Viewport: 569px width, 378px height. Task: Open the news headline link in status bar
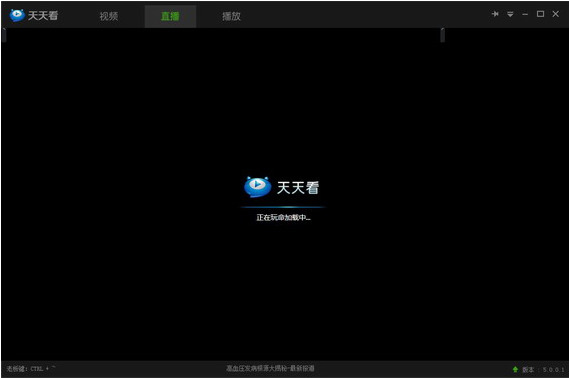coord(270,369)
